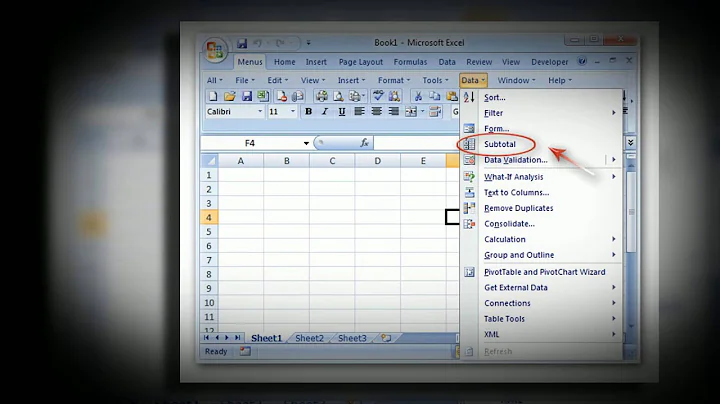Open the Edit classic menu
Viewport: 720px width, 404px height.
[x=277, y=80]
